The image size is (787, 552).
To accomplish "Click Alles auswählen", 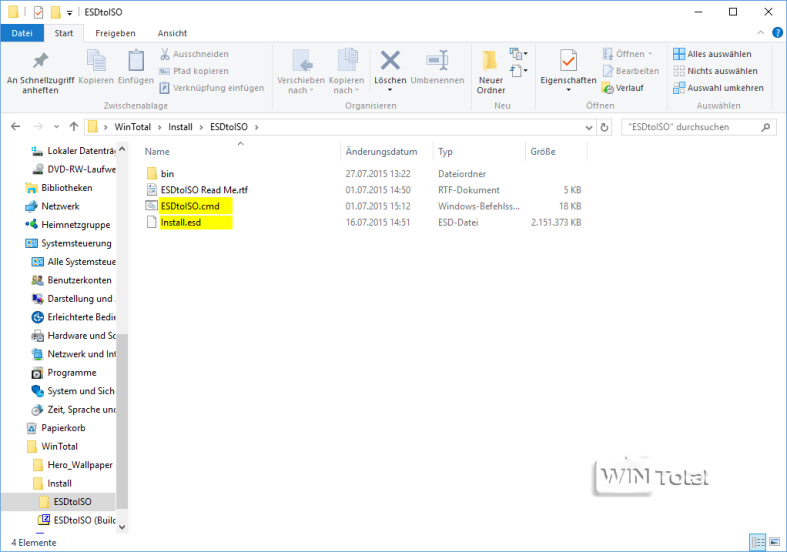I will point(713,54).
